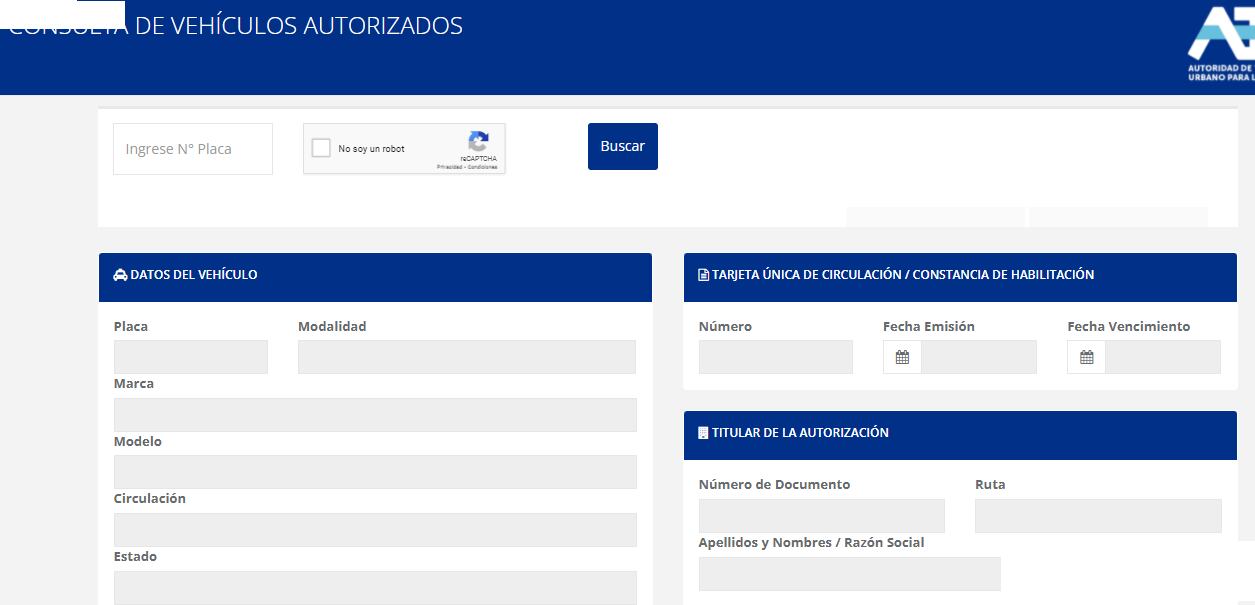Select the Modelo field
The image size is (1255, 605).
coord(375,471)
